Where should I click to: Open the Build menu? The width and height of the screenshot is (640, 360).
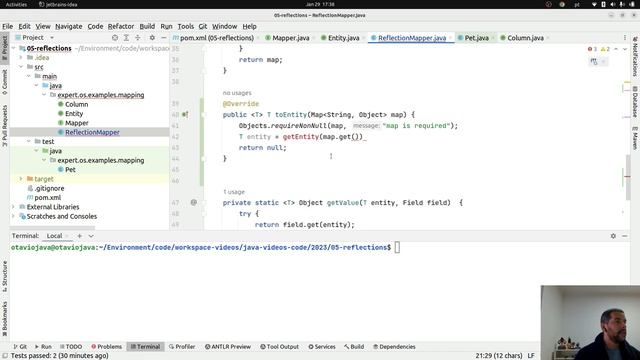click(x=147, y=26)
